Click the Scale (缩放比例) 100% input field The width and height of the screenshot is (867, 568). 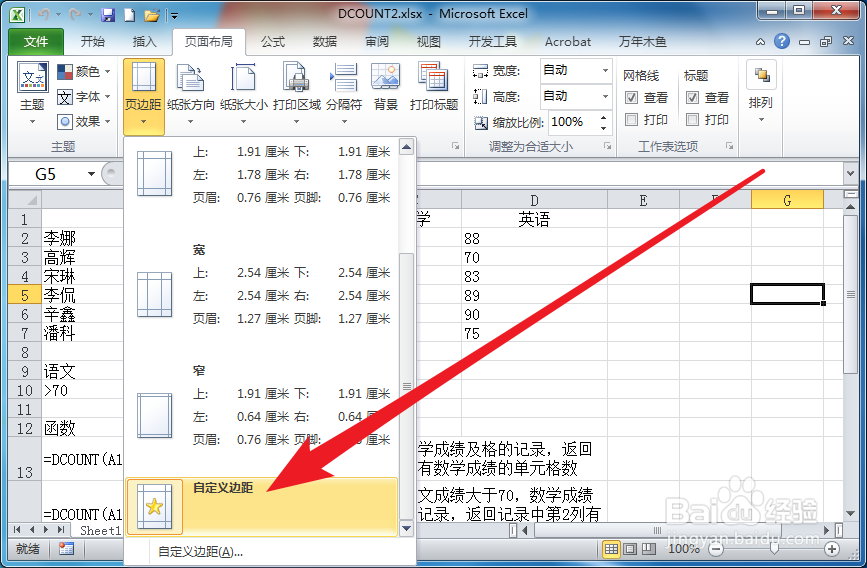(x=573, y=122)
